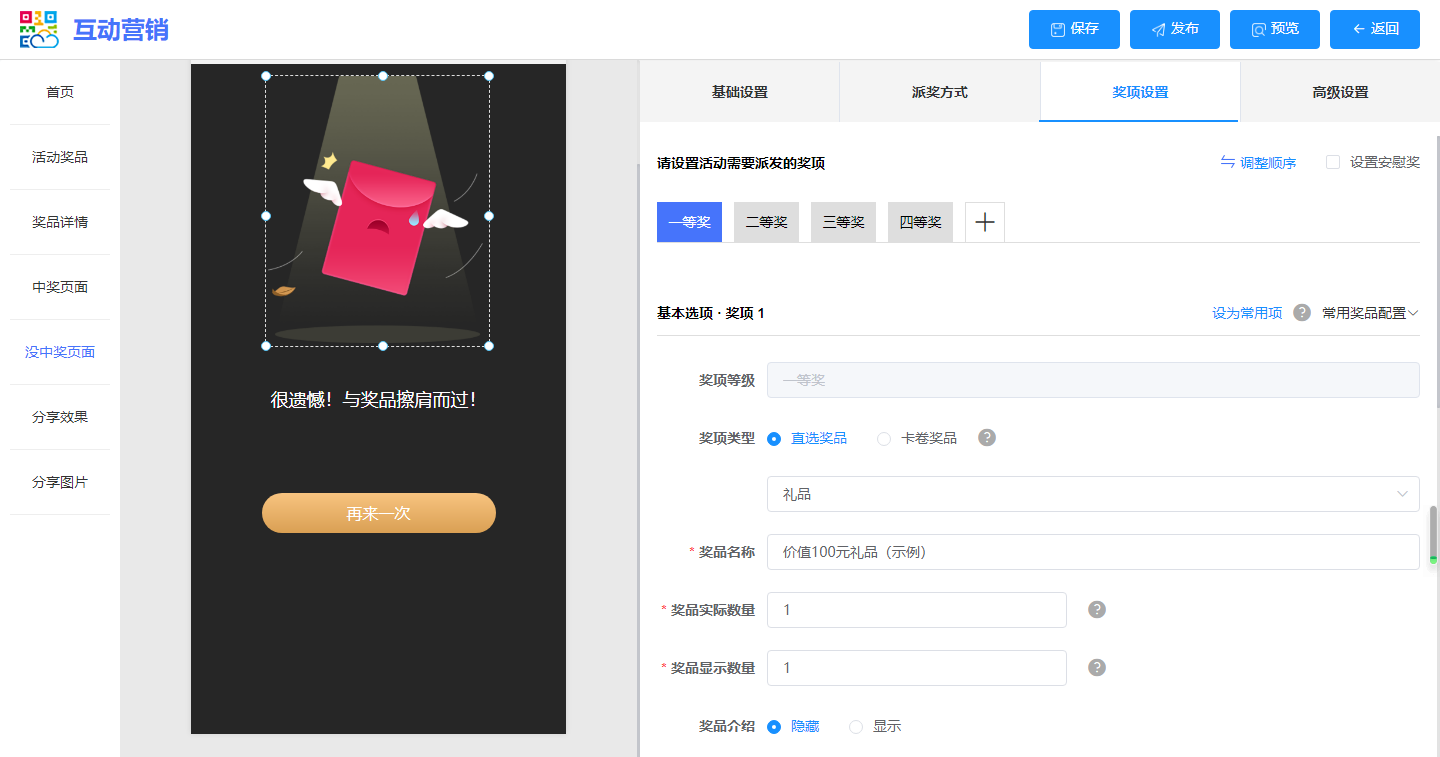Click help icon next to 设为常用项
Screen dimensions: 1440x757
click(x=1302, y=313)
